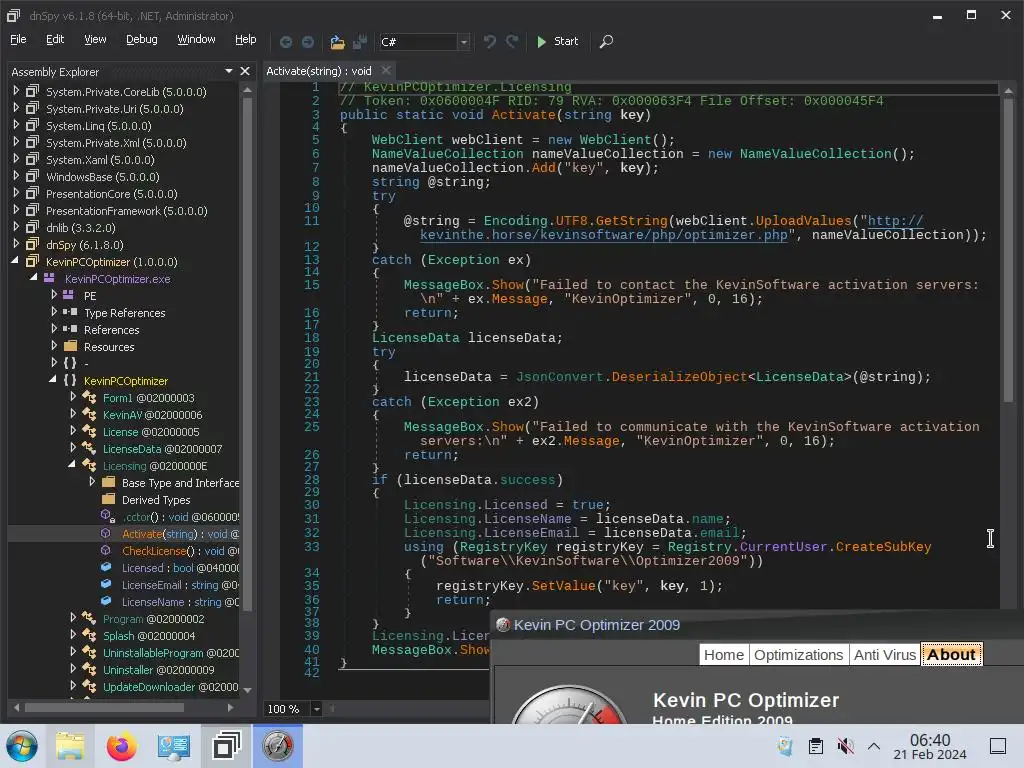Open File Explorer from the taskbar

pyautogui.click(x=70, y=746)
